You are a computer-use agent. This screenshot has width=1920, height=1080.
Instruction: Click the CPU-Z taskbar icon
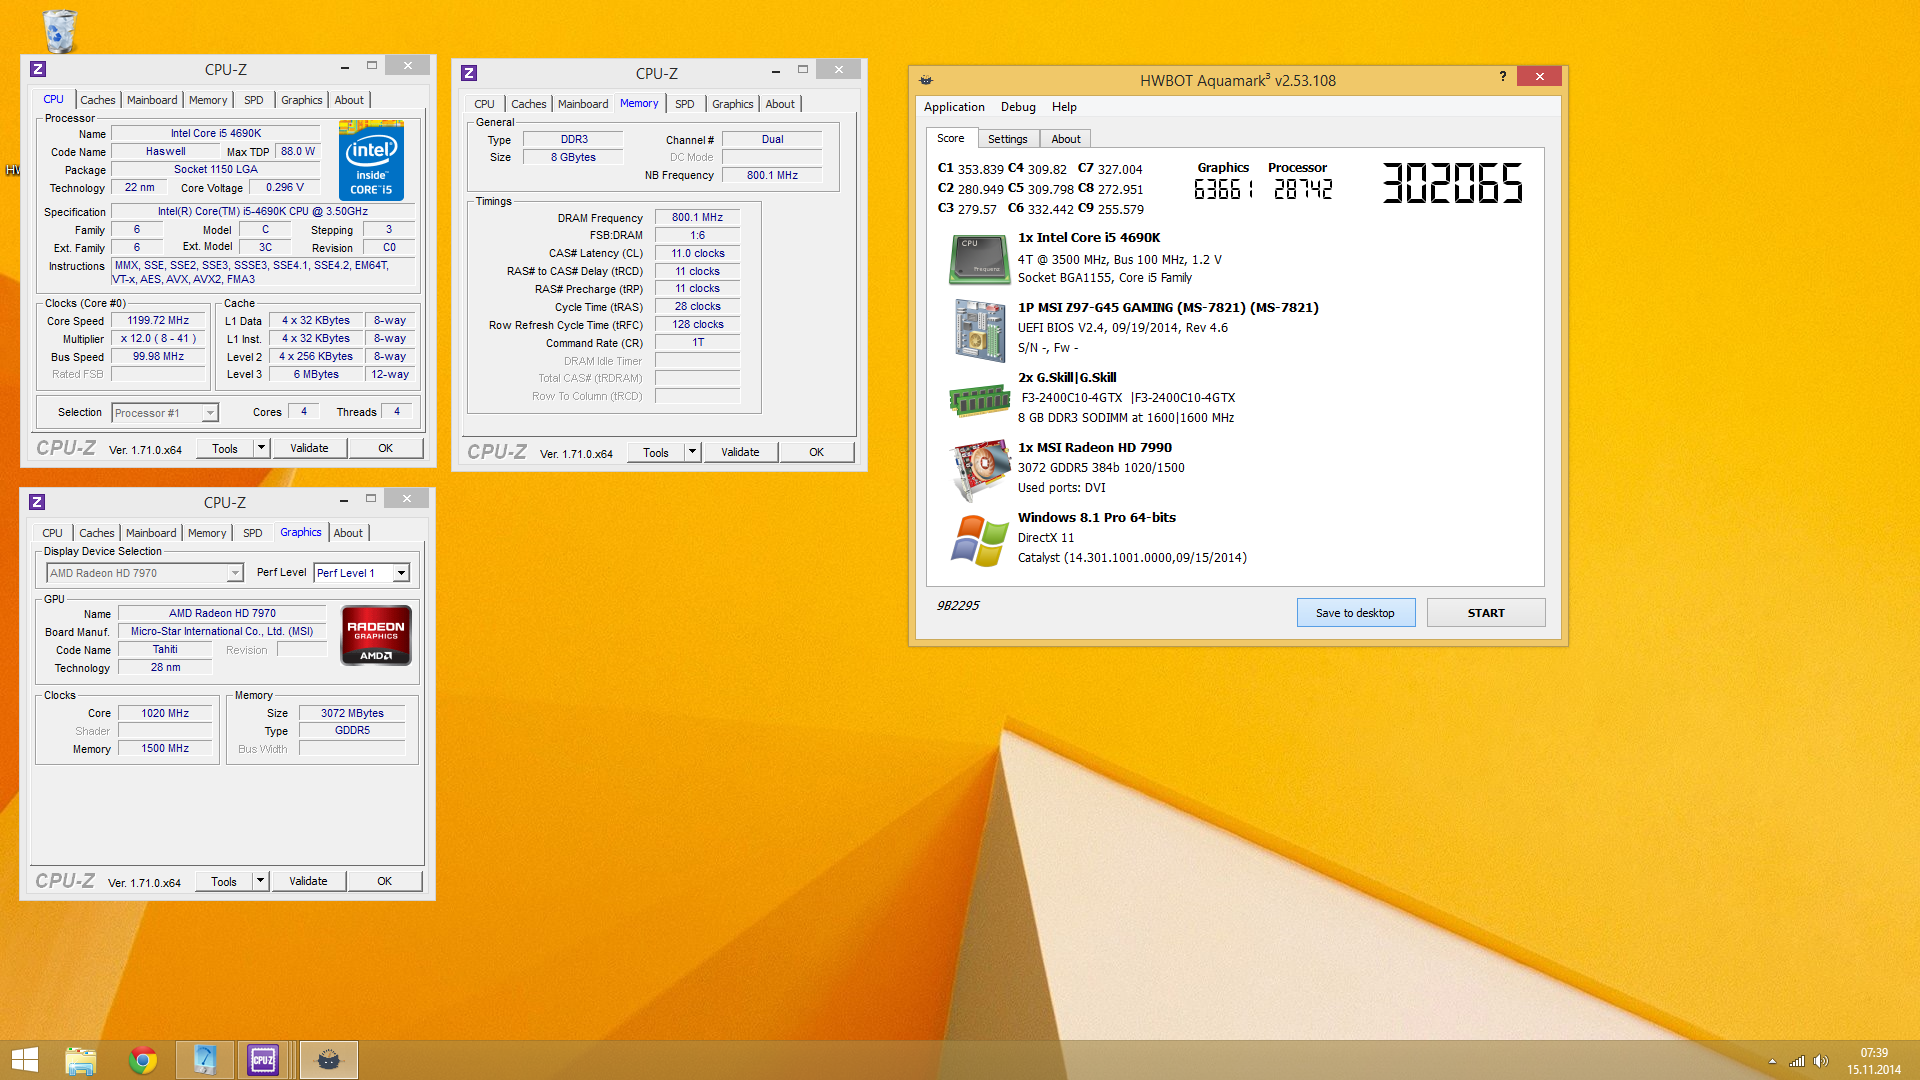(x=264, y=1060)
